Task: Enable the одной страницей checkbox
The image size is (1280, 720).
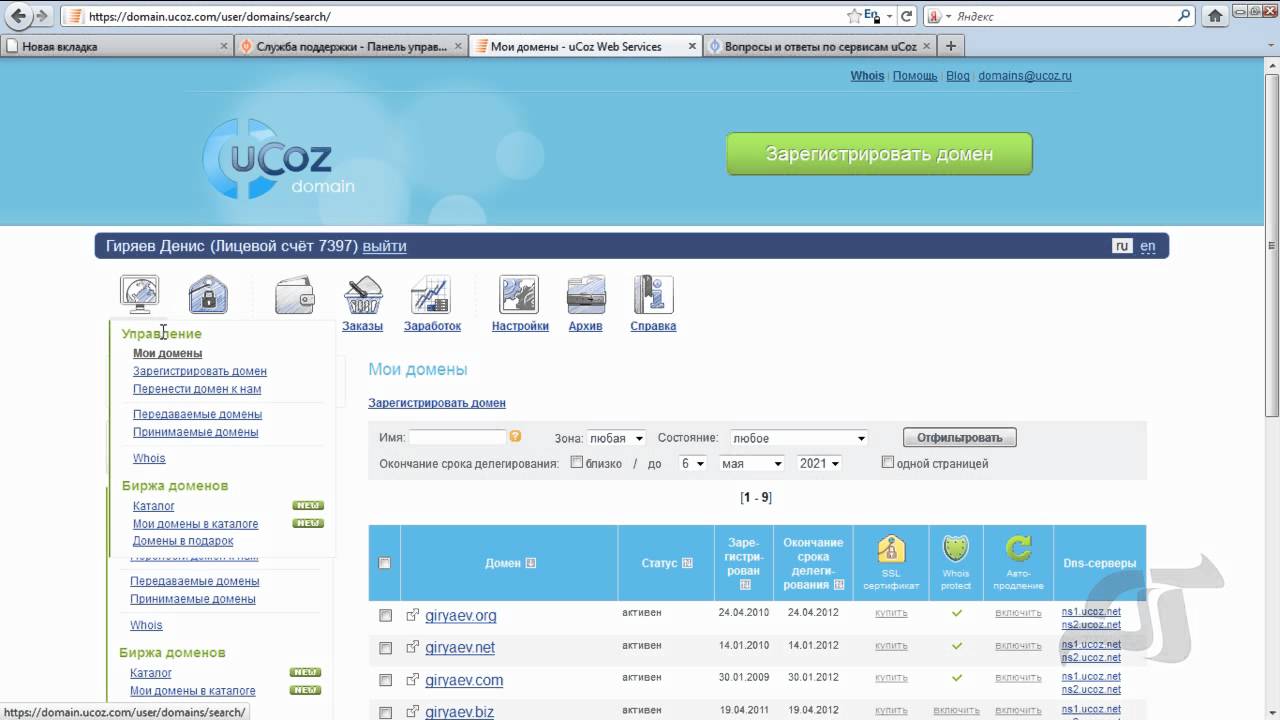Action: tap(887, 462)
